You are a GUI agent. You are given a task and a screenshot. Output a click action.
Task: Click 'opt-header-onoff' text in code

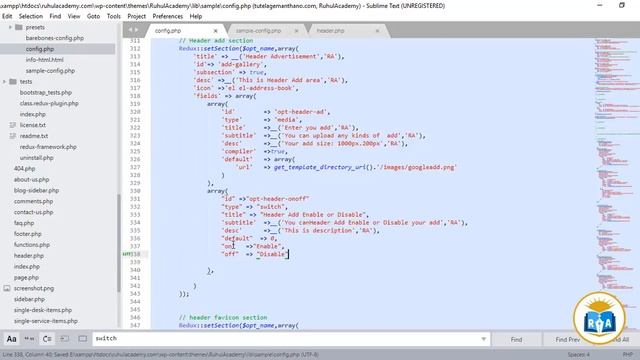point(278,199)
